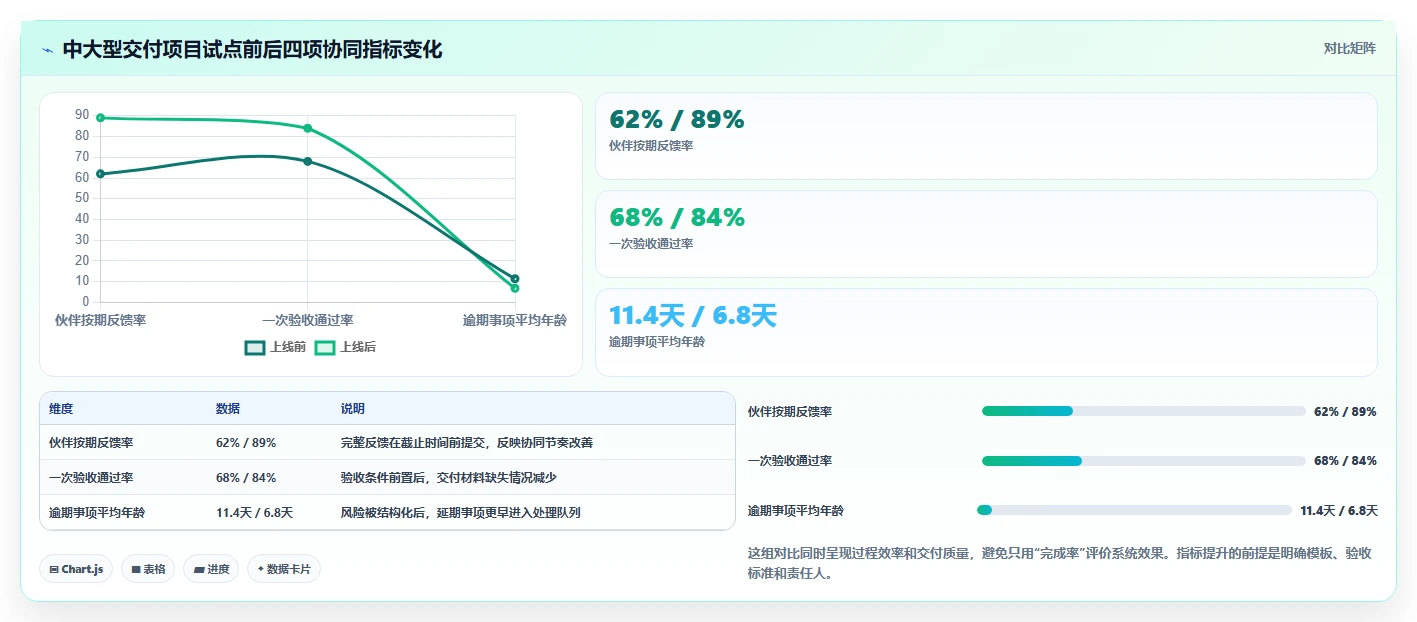Viewport: 1417px width, 622px height.
Task: Click the 数据卡片 chip
Action: tap(284, 569)
